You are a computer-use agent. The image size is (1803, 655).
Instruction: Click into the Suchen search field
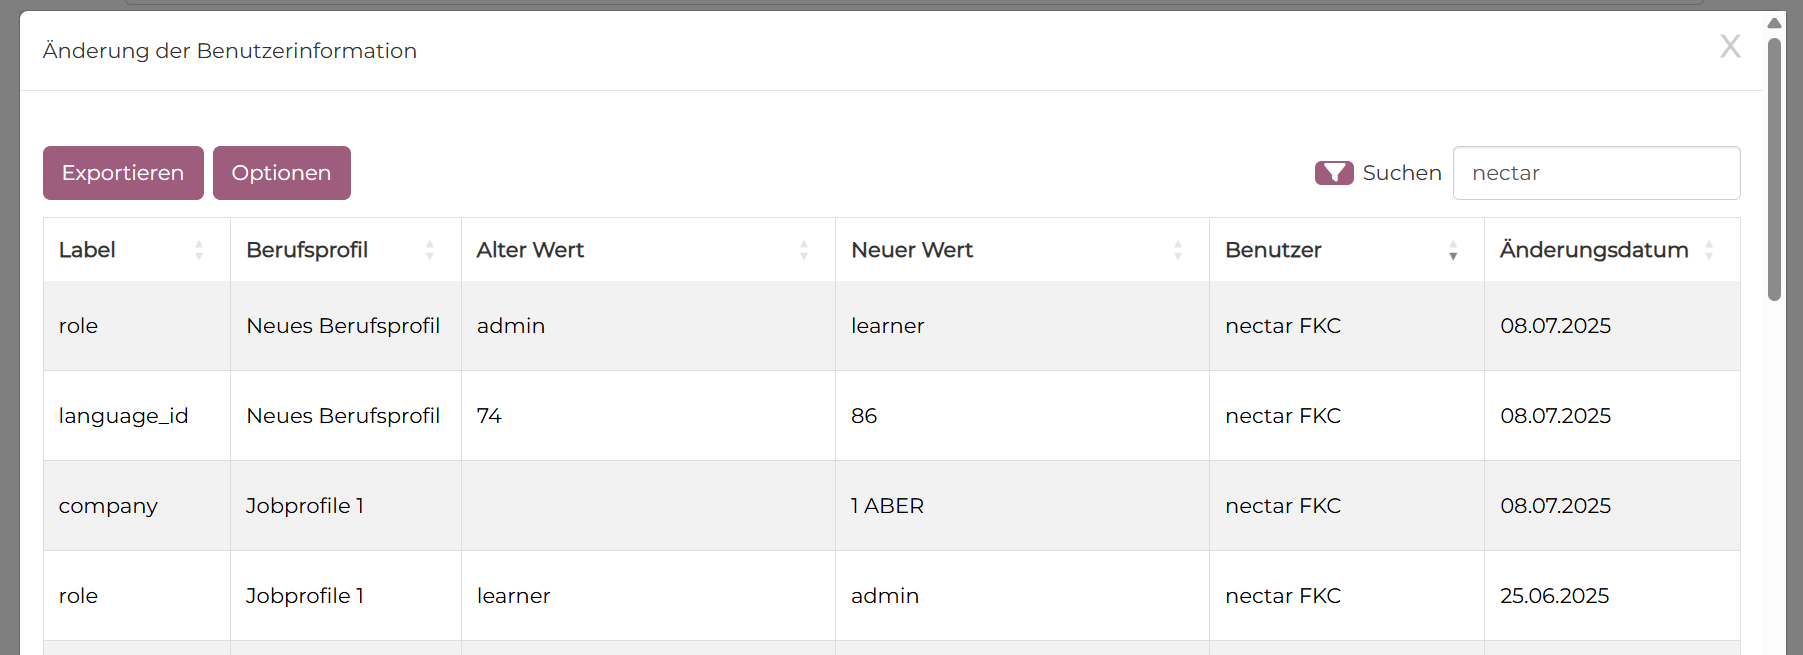tap(1596, 173)
